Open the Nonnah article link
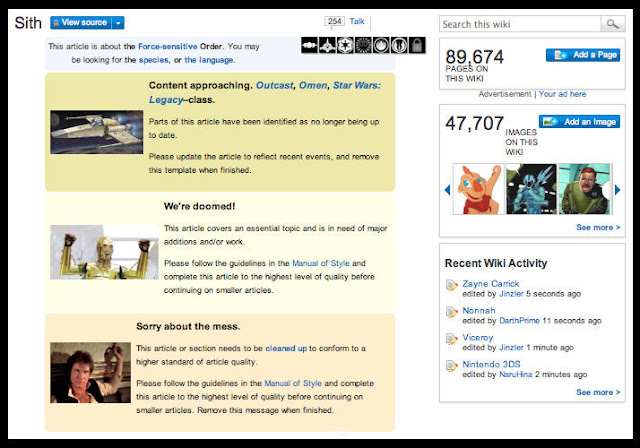The width and height of the screenshot is (640, 448). pyautogui.click(x=478, y=310)
